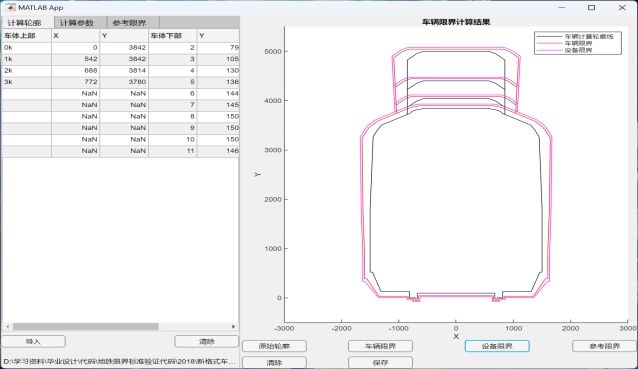
Task: Switch to the 计算参数 tab
Action: tap(76, 23)
